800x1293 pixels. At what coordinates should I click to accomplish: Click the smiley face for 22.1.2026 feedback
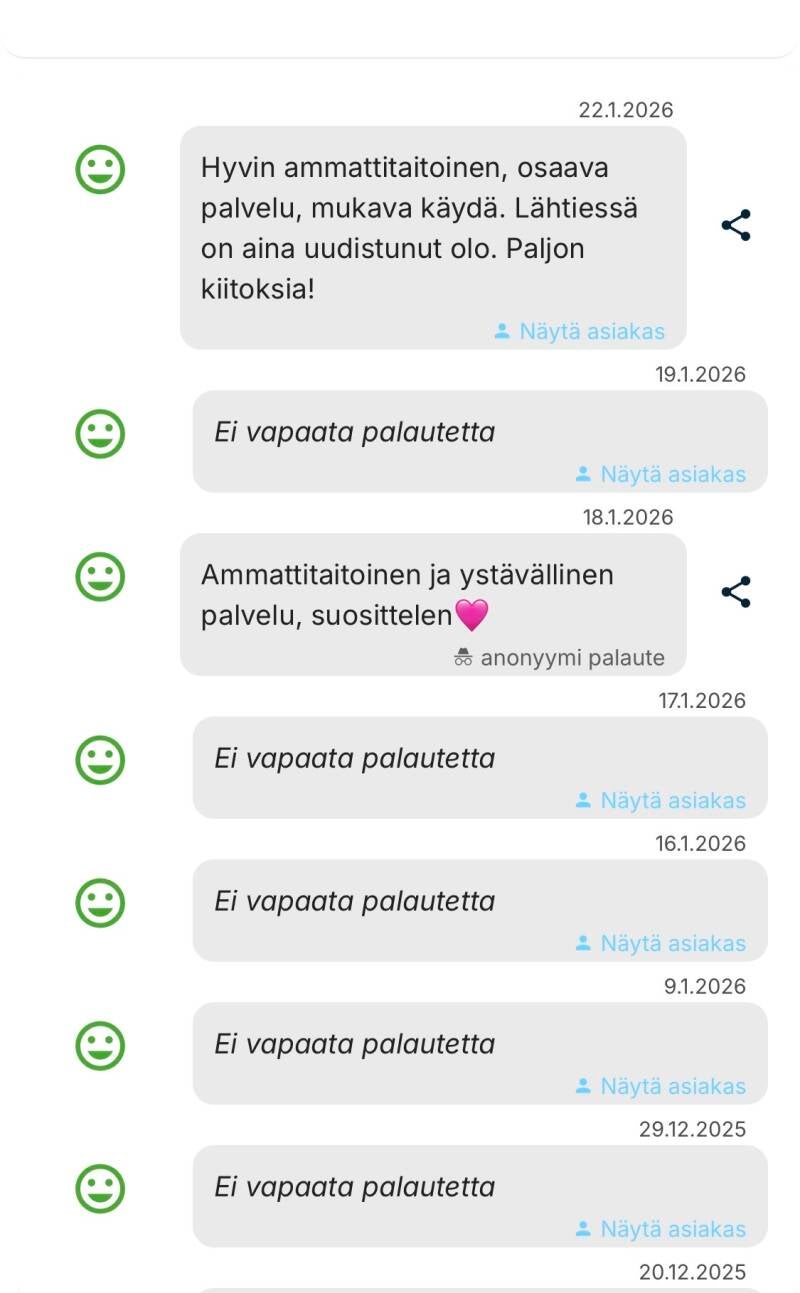(101, 169)
